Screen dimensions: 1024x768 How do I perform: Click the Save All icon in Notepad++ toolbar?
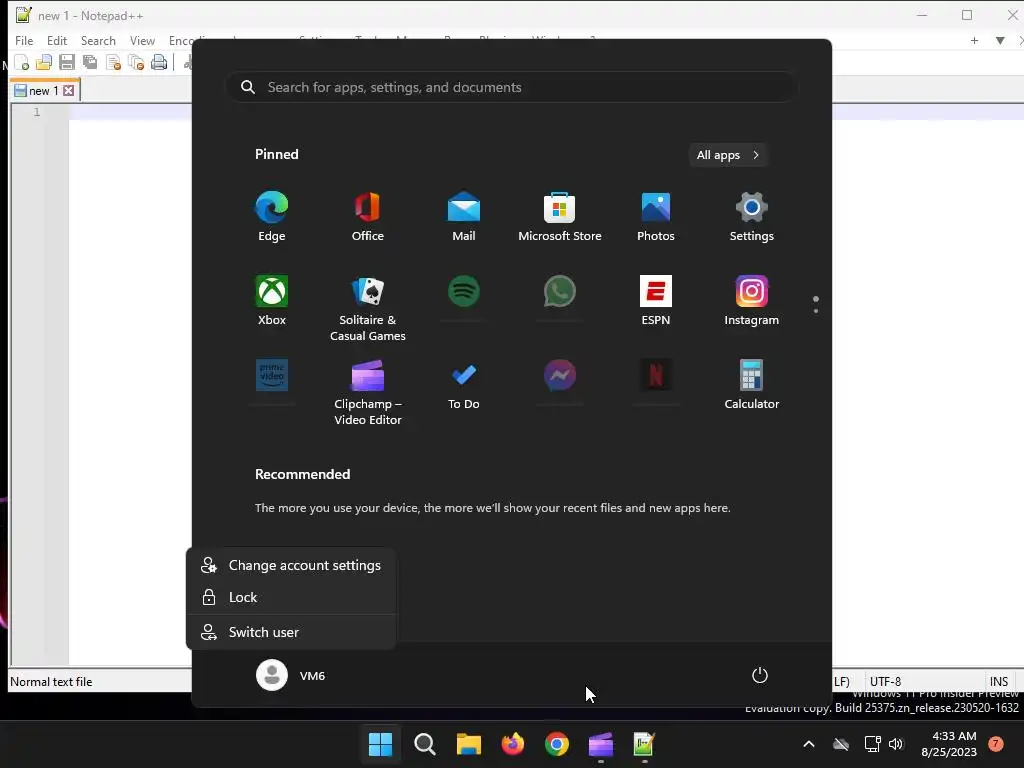(89, 63)
